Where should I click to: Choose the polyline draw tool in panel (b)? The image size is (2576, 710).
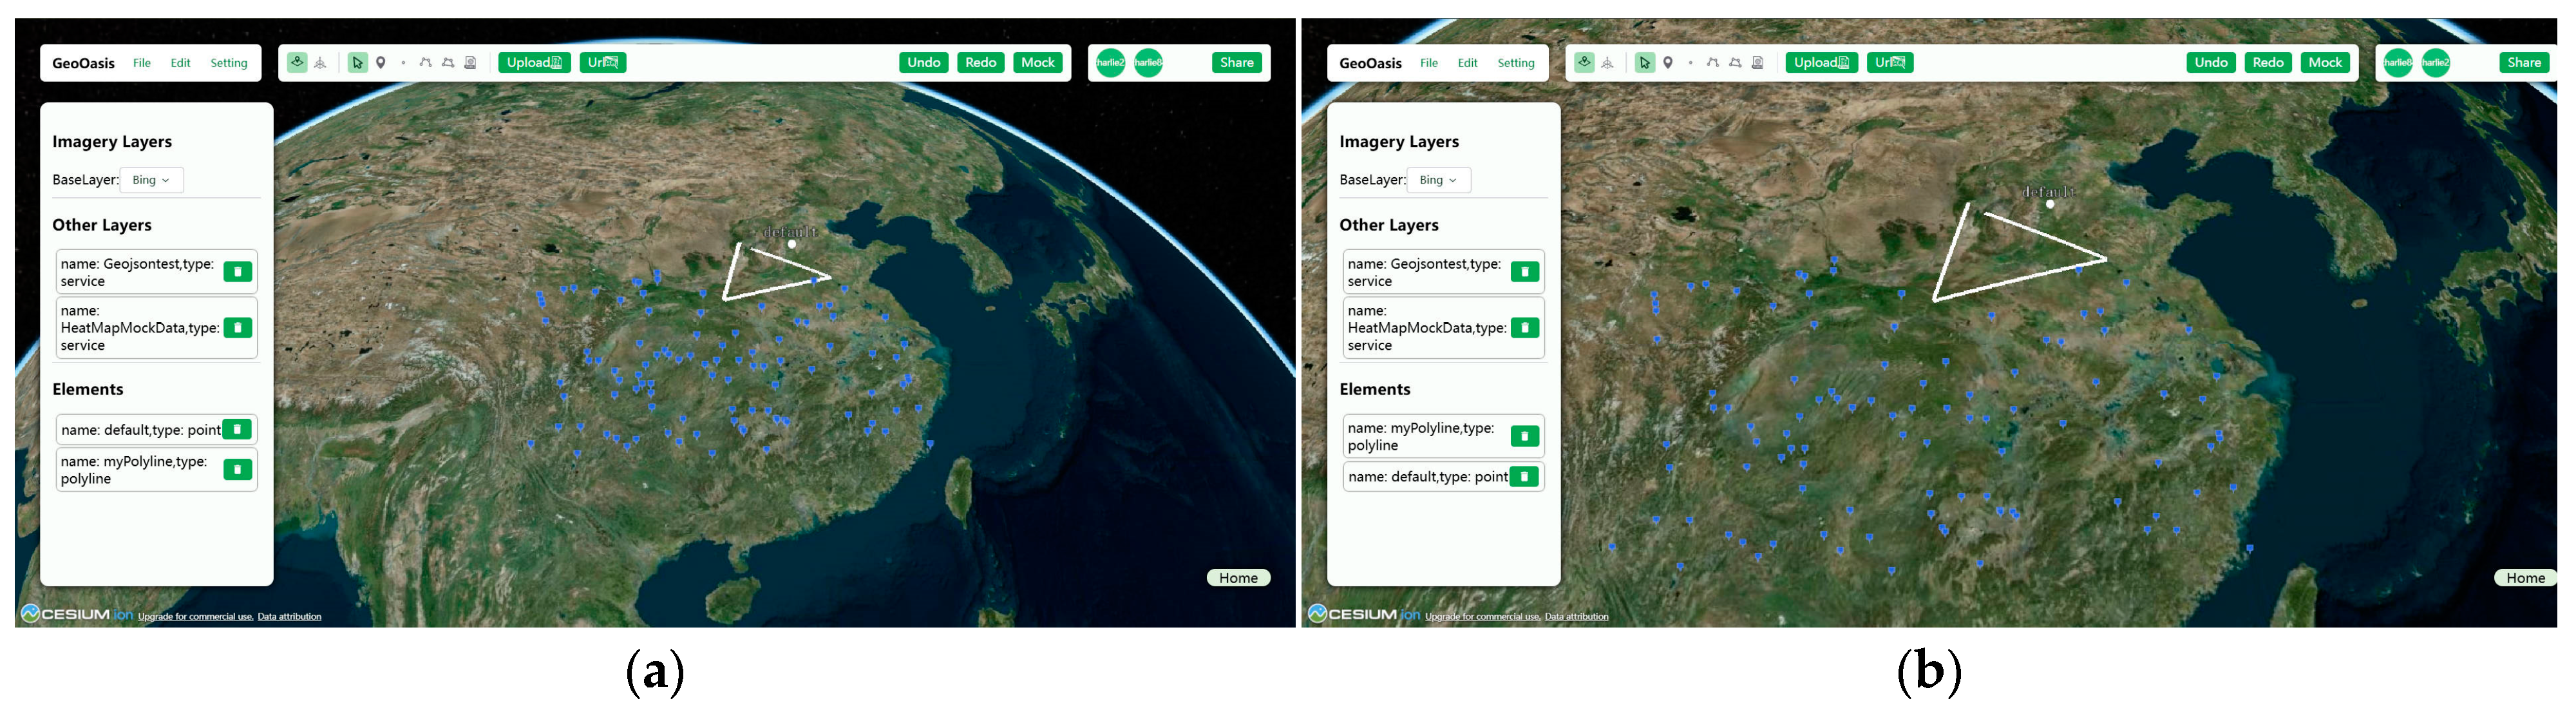[x=1712, y=63]
